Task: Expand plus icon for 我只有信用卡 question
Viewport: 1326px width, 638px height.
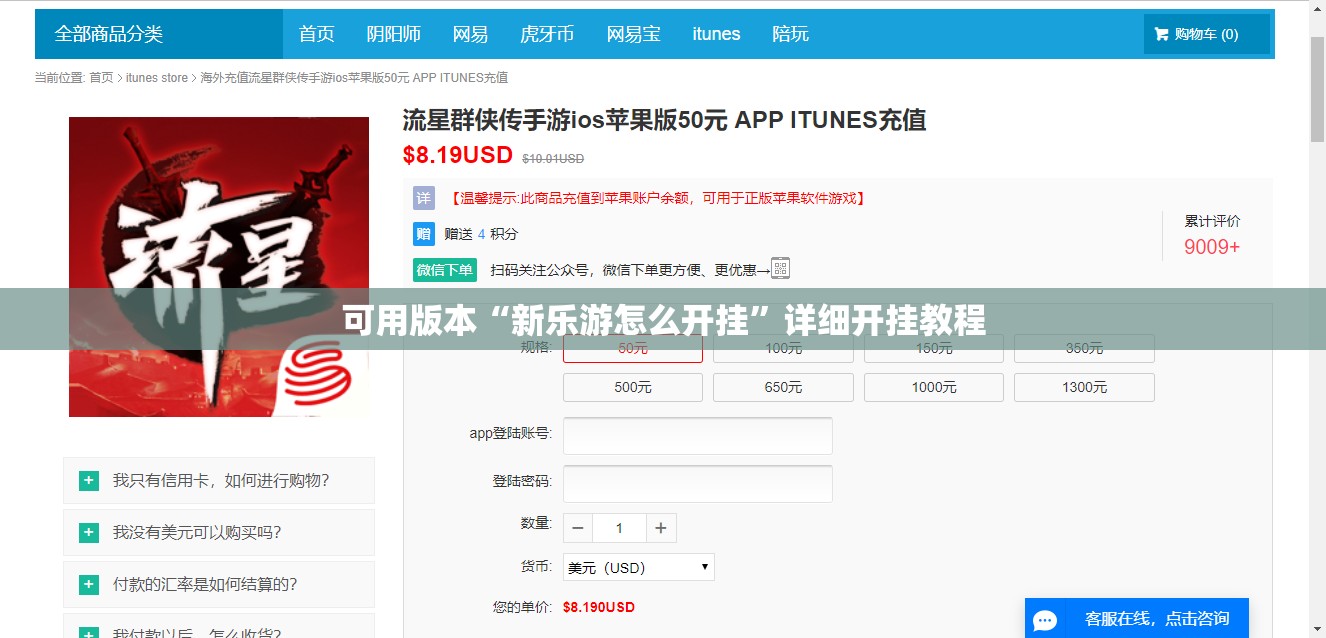Action: pyautogui.click(x=89, y=481)
